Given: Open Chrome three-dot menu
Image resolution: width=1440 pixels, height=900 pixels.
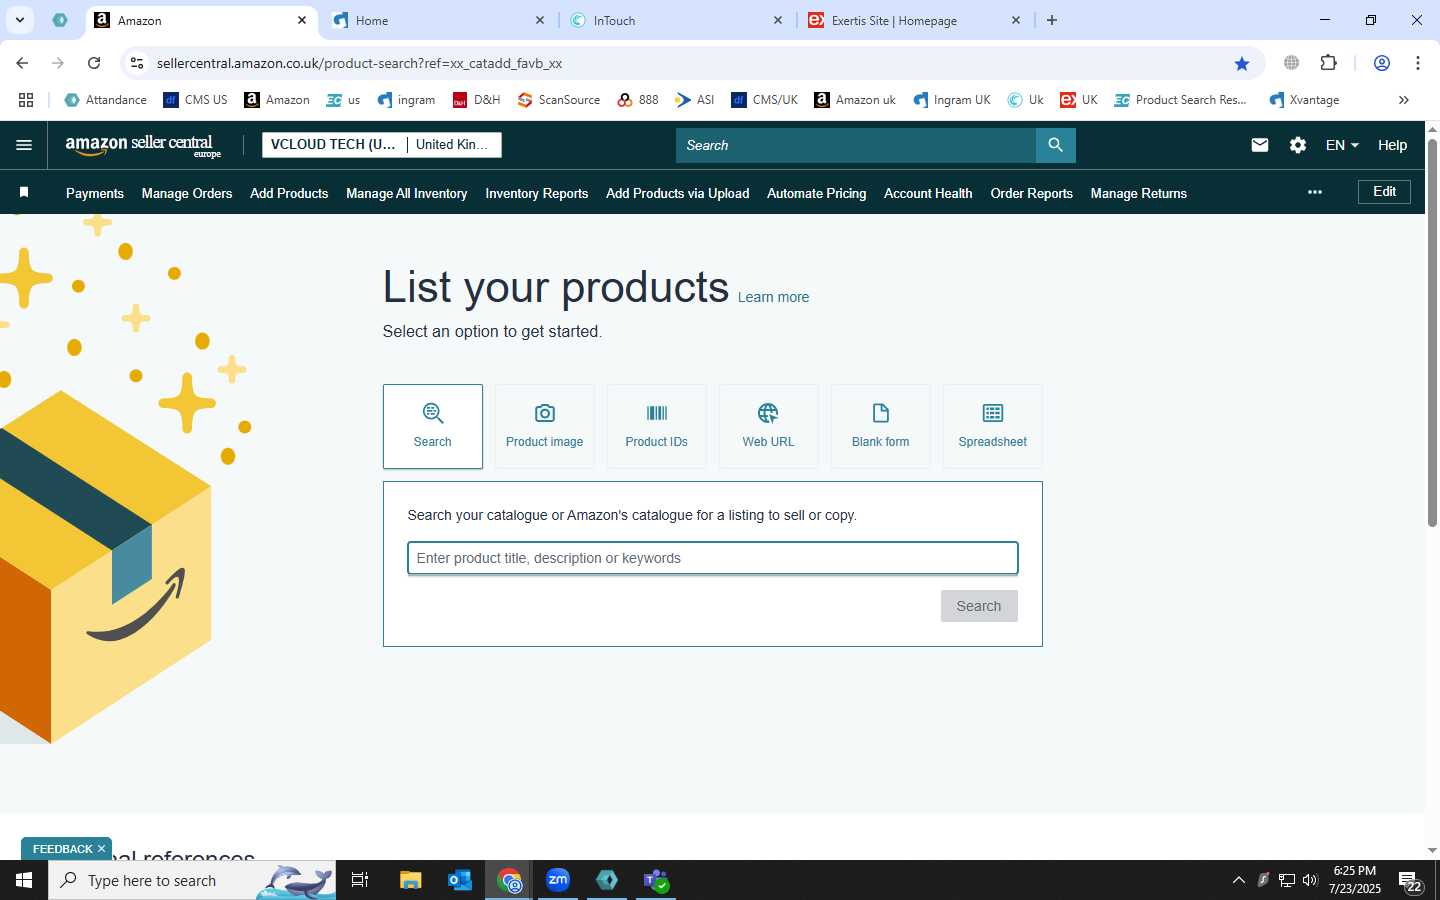Looking at the screenshot, I should (x=1418, y=63).
